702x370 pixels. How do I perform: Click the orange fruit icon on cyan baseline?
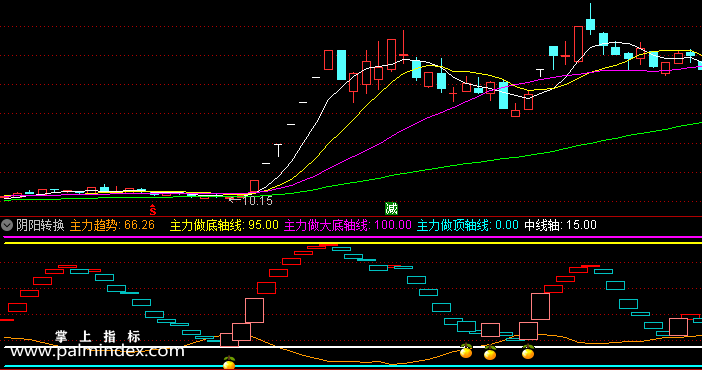[x=229, y=363]
